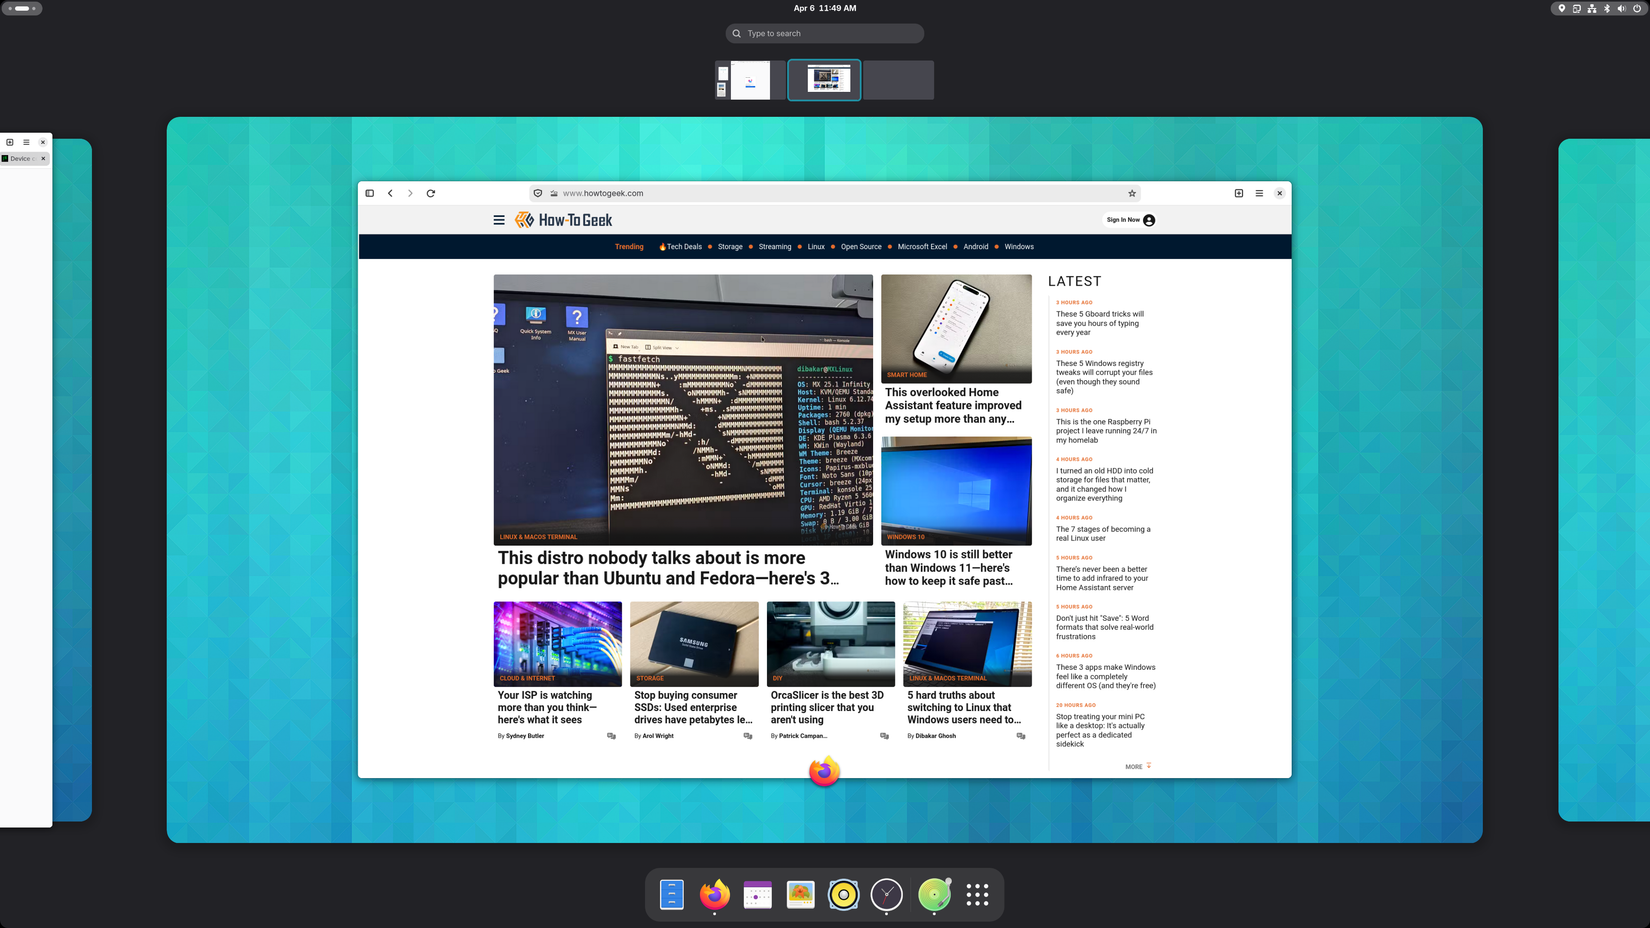The width and height of the screenshot is (1650, 928).
Task: Open a new tab in the How-To Geek browser window
Action: 1239,193
